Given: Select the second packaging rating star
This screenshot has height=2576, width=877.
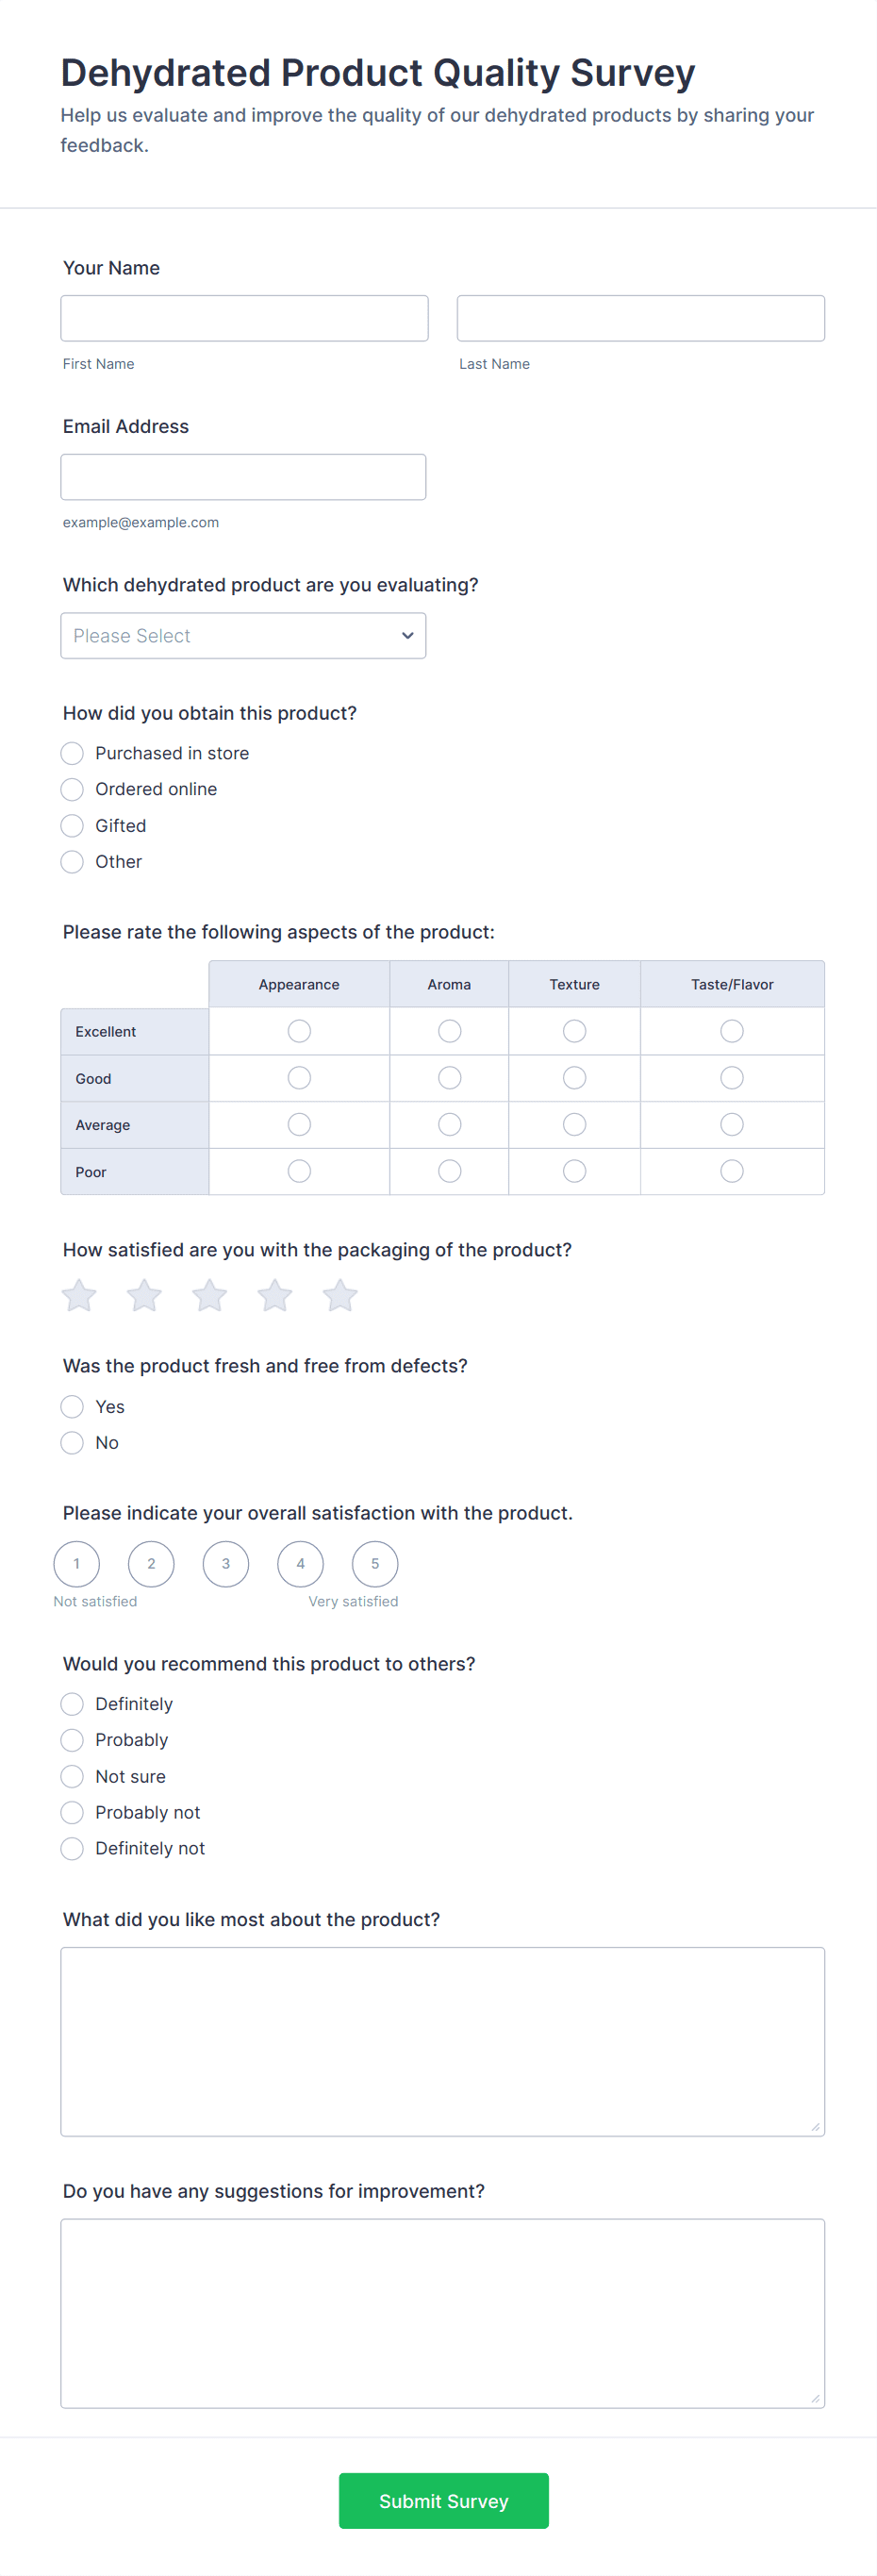Looking at the screenshot, I should click(x=144, y=1296).
